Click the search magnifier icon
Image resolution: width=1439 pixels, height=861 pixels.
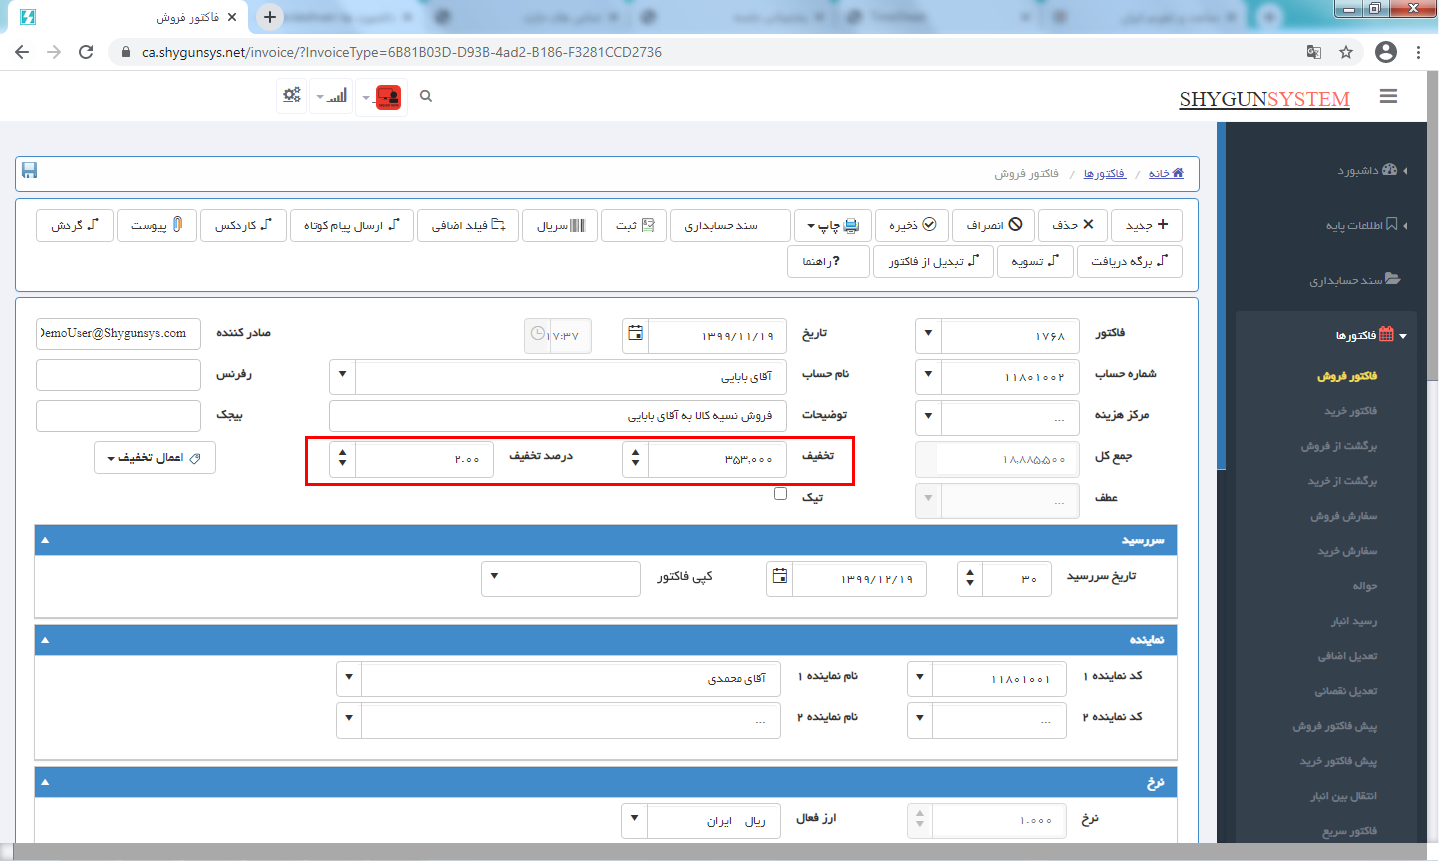point(425,96)
